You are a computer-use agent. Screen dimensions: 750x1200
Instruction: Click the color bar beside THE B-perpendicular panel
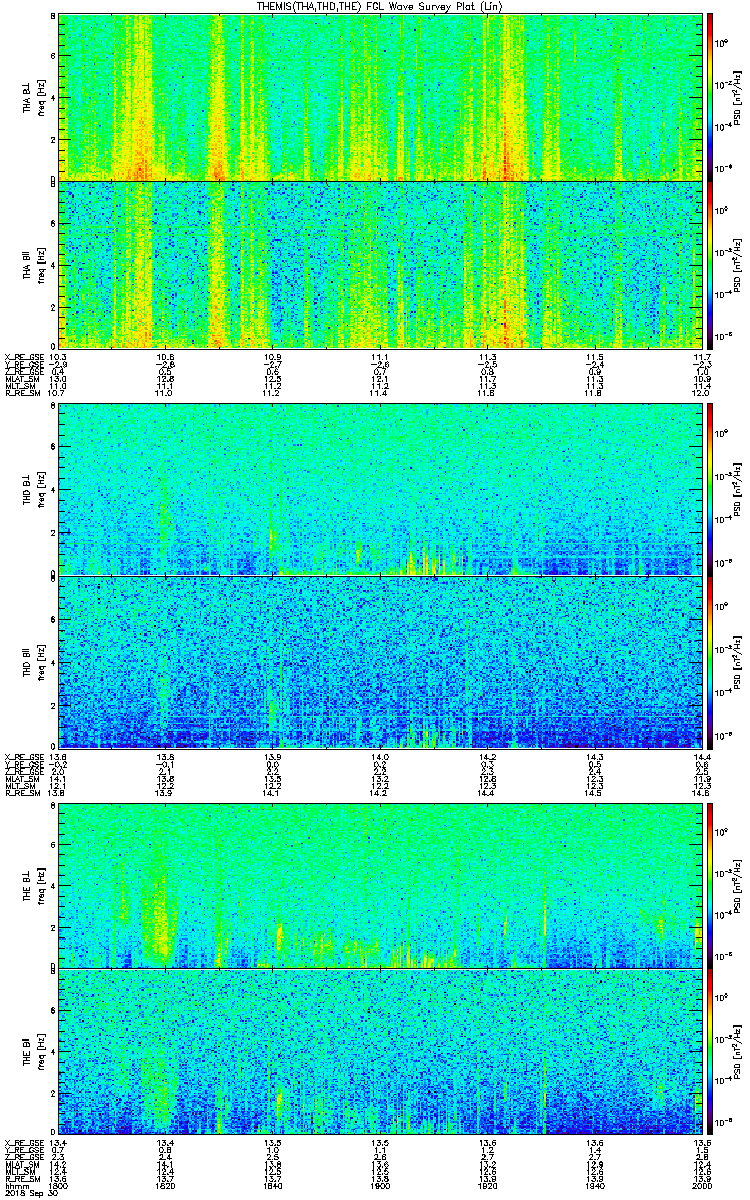(710, 884)
